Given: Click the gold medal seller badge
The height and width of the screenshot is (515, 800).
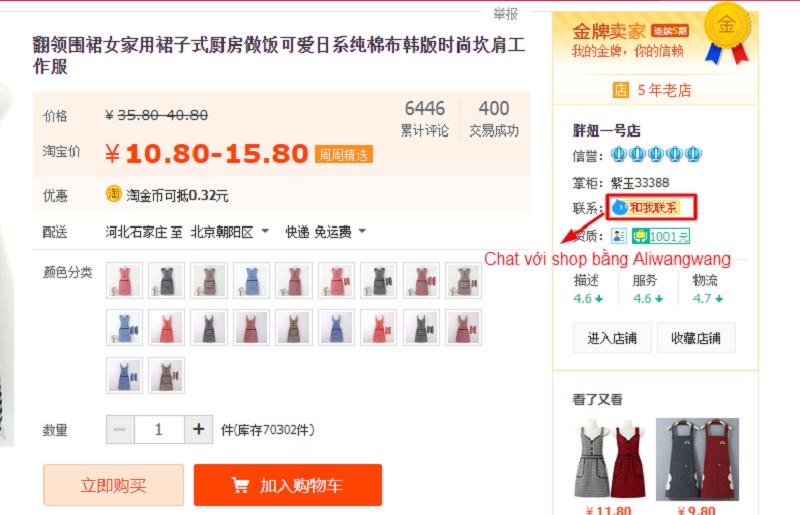Looking at the screenshot, I should coord(727,33).
